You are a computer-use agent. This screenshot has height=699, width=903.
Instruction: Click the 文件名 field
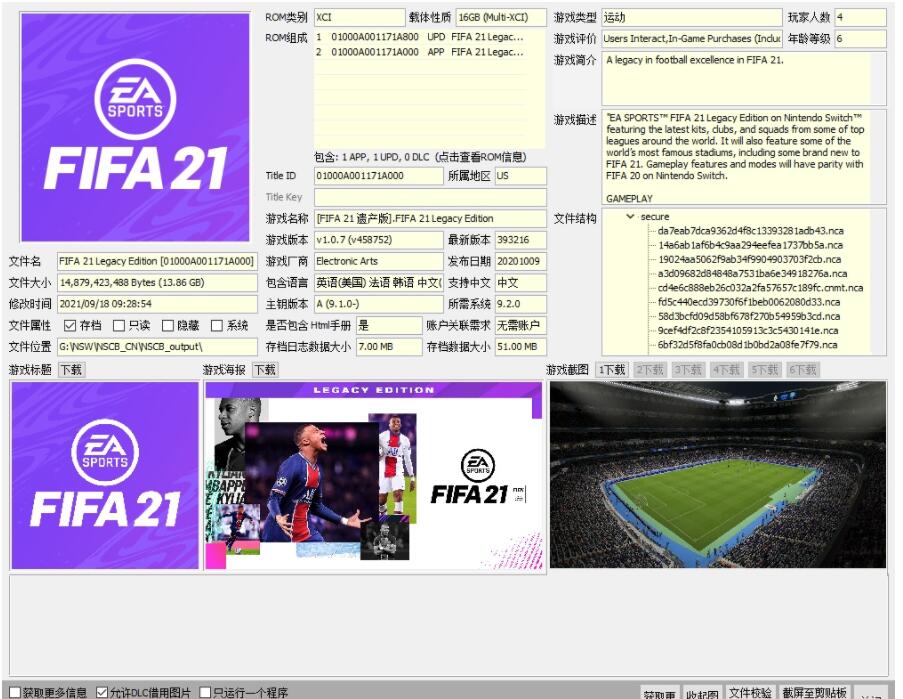tap(157, 261)
